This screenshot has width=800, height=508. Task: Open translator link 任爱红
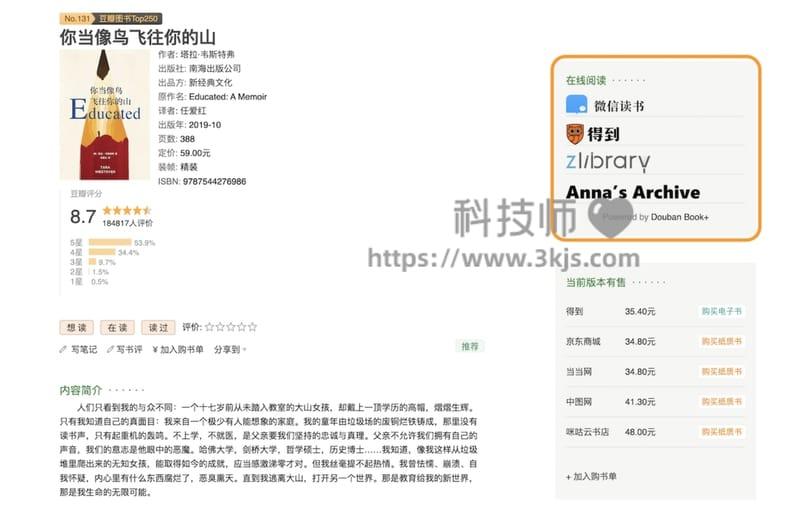click(193, 111)
